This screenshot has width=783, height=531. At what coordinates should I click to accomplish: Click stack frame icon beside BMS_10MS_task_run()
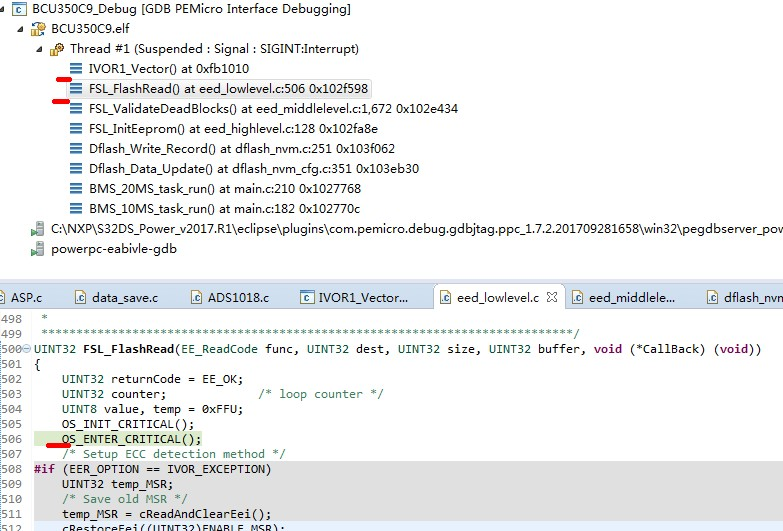[x=76, y=208]
